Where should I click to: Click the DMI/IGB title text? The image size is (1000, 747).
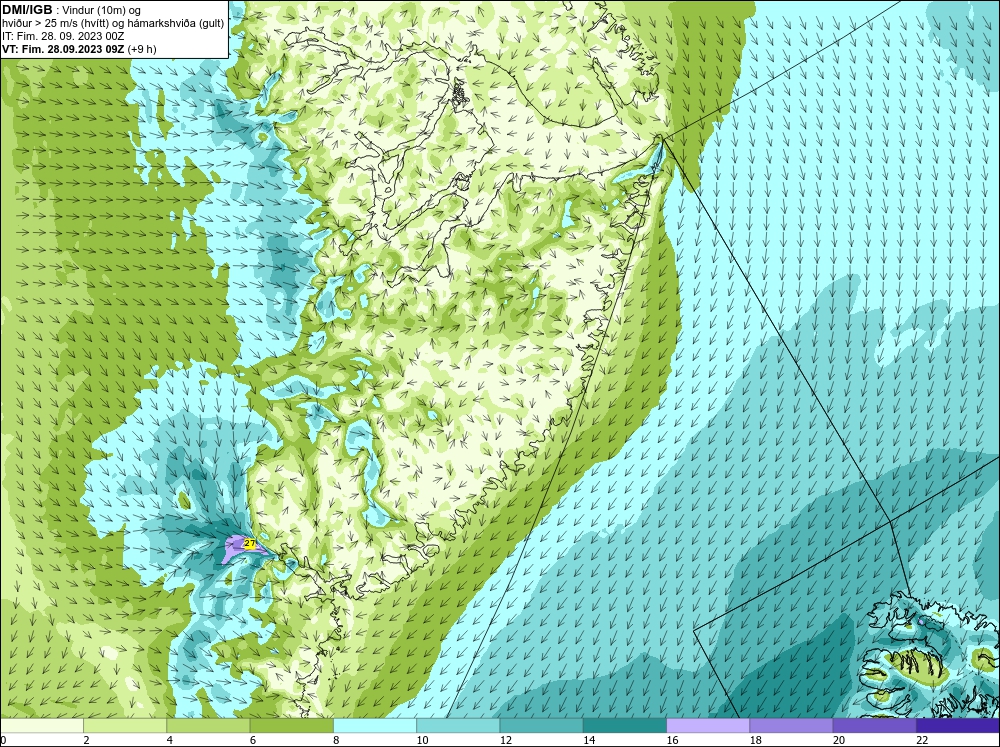coord(27,10)
